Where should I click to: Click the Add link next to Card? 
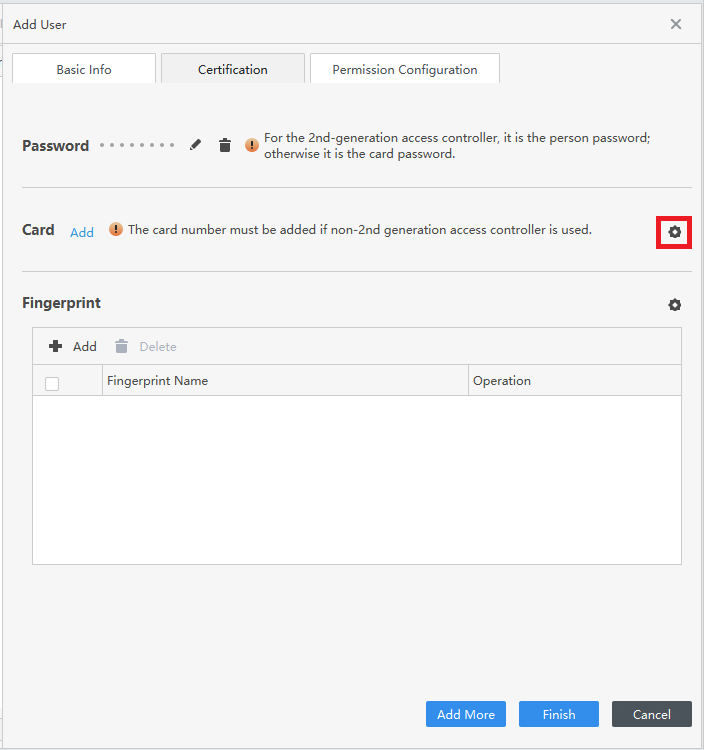click(x=82, y=232)
